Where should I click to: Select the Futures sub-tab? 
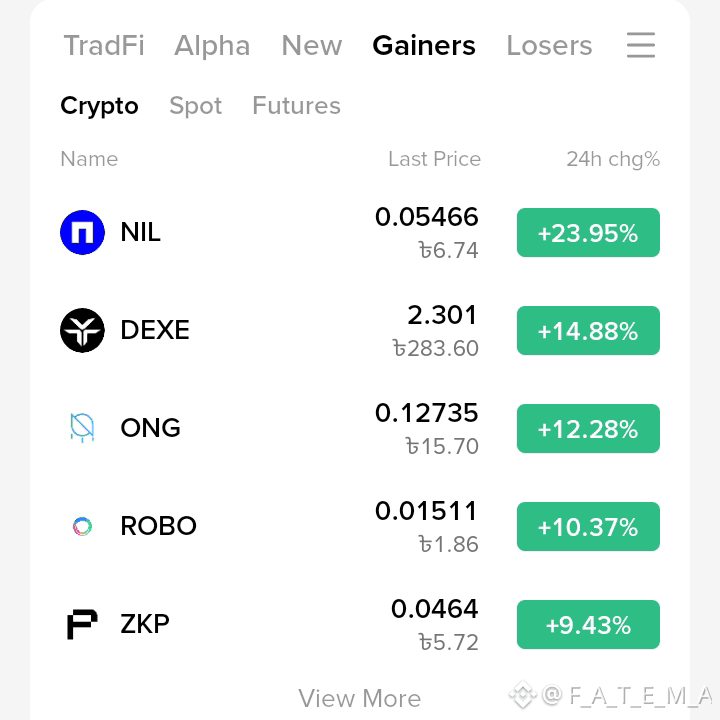[x=297, y=106]
